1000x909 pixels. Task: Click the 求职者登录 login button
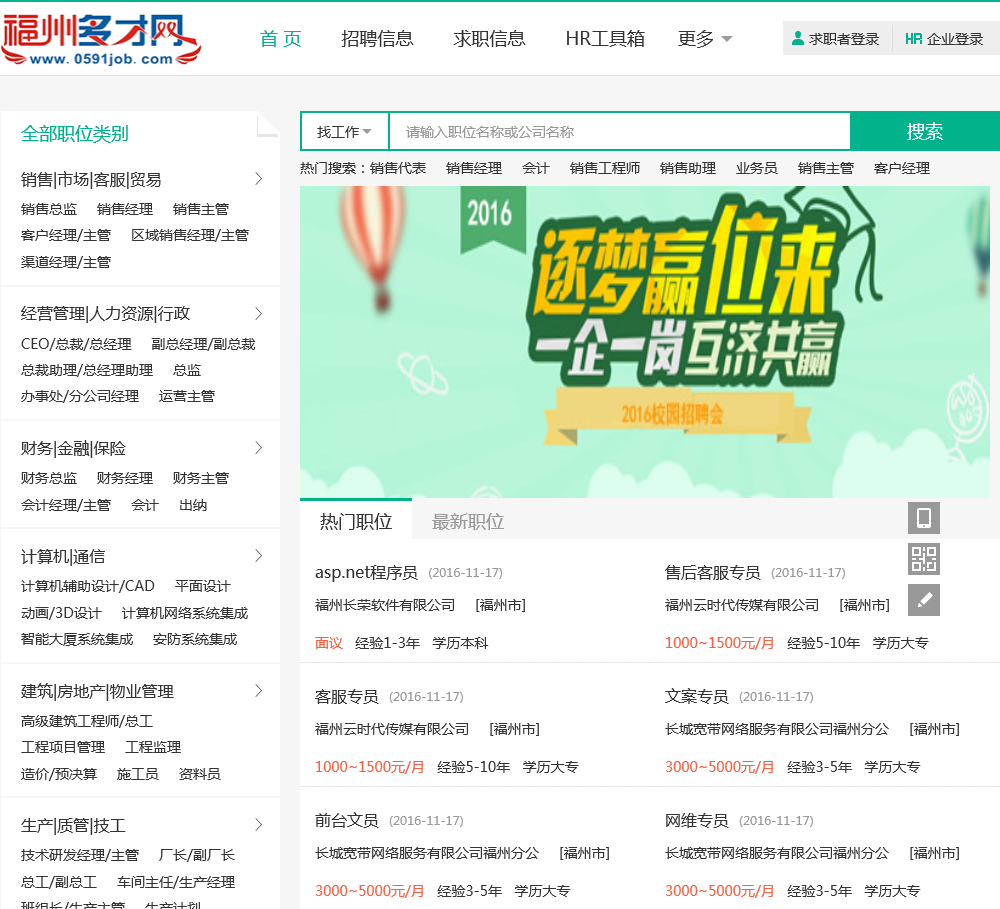(837, 39)
